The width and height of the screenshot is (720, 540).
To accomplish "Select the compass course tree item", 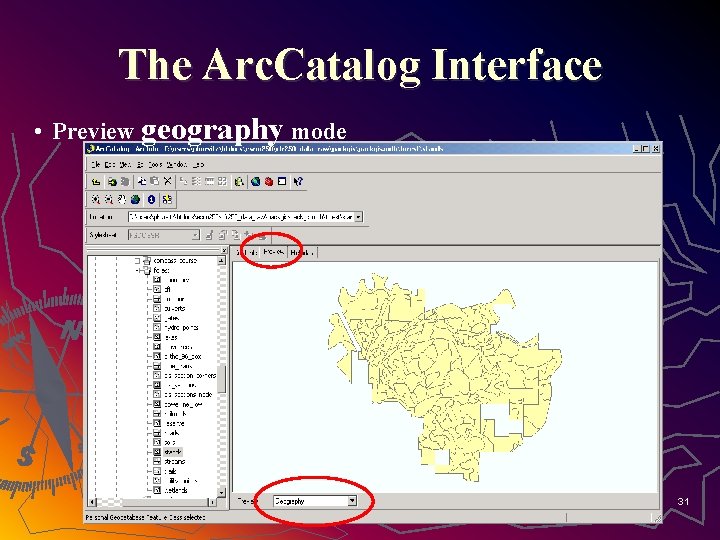I will pos(174,261).
